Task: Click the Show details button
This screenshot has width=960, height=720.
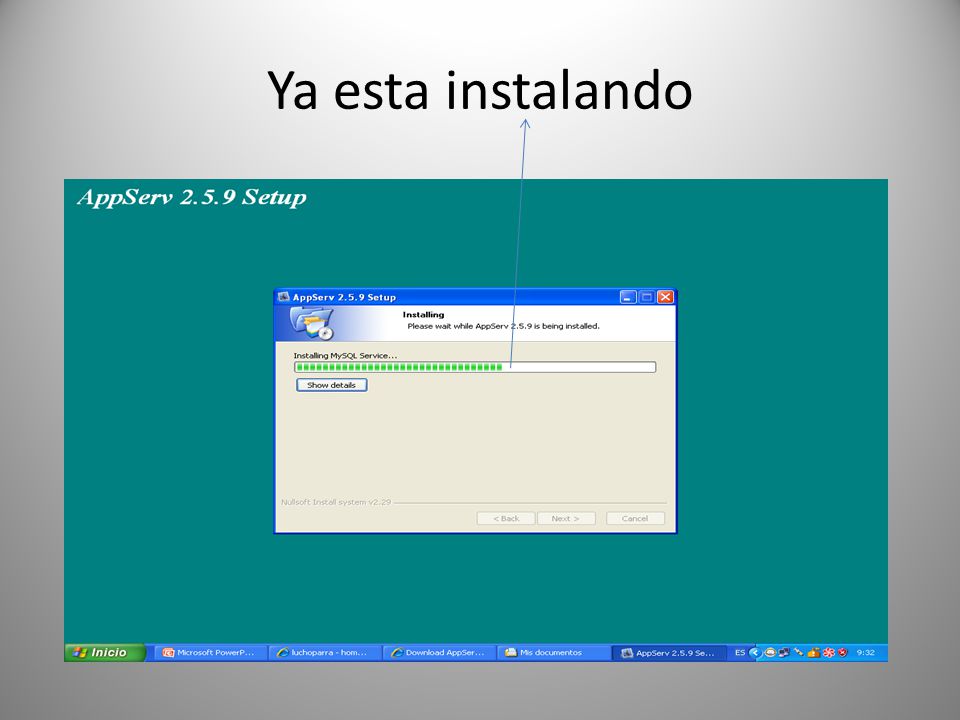Action: pos(331,385)
